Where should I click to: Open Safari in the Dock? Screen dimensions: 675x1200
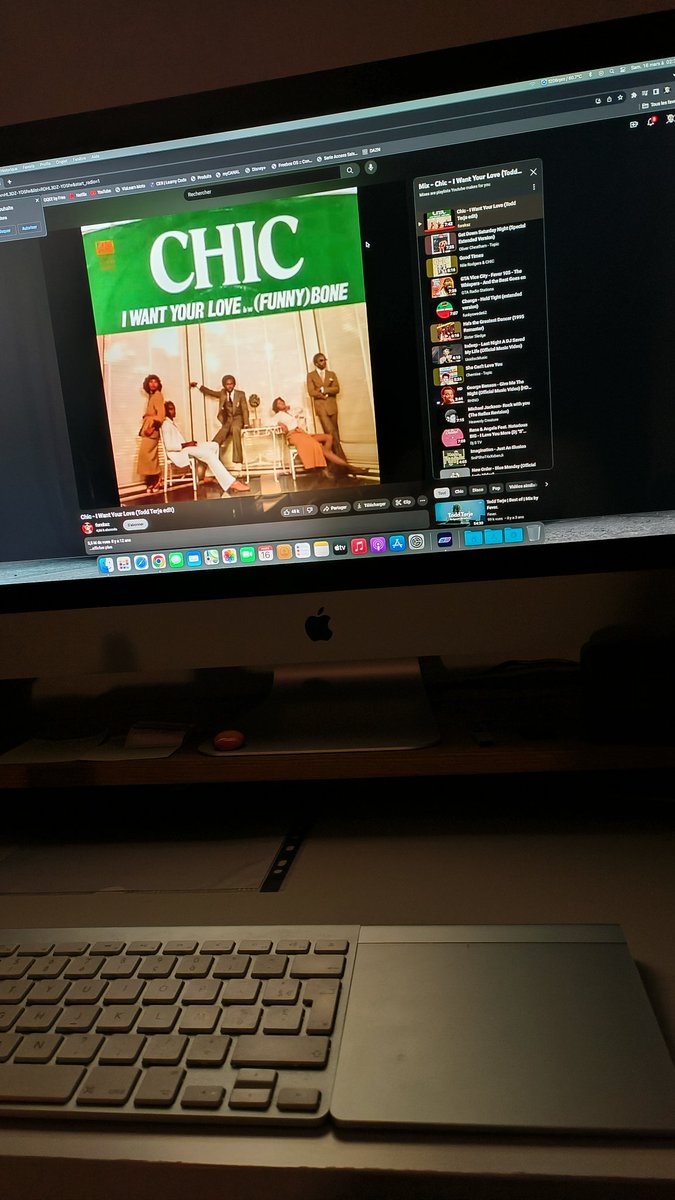[141, 563]
